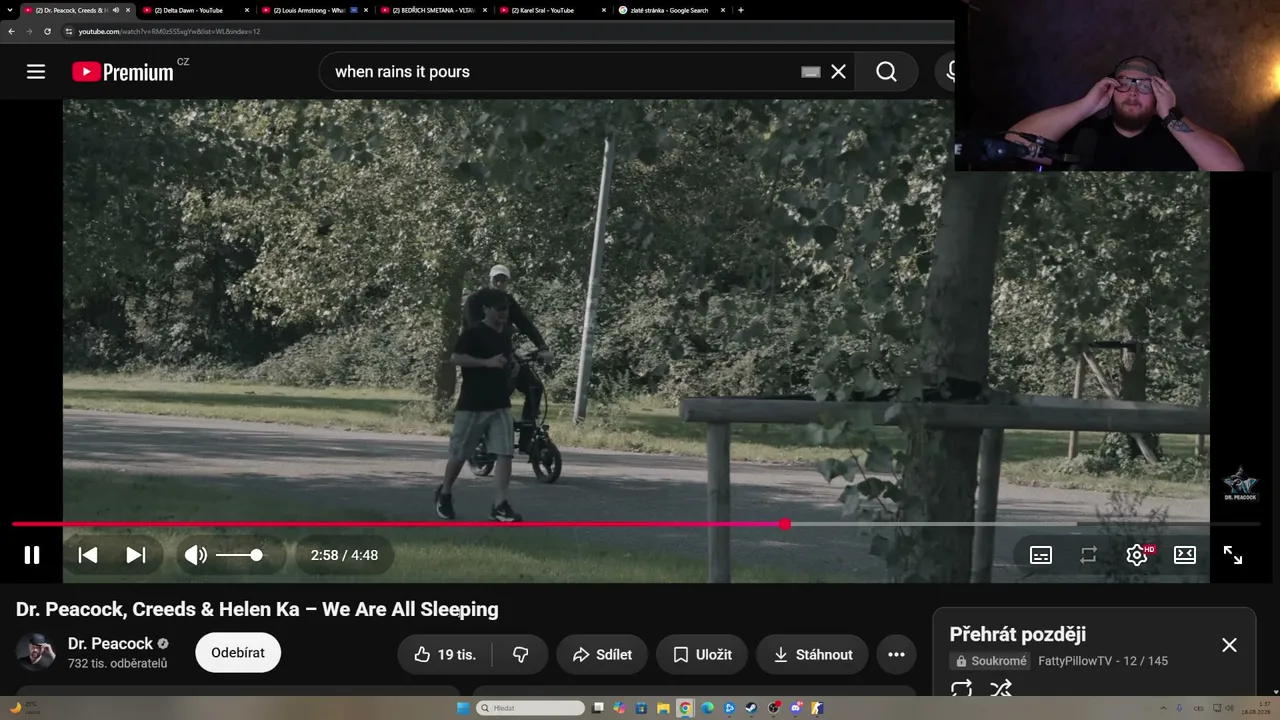Close the Delta Dawn tab
This screenshot has height=720, width=1280.
pos(246,10)
